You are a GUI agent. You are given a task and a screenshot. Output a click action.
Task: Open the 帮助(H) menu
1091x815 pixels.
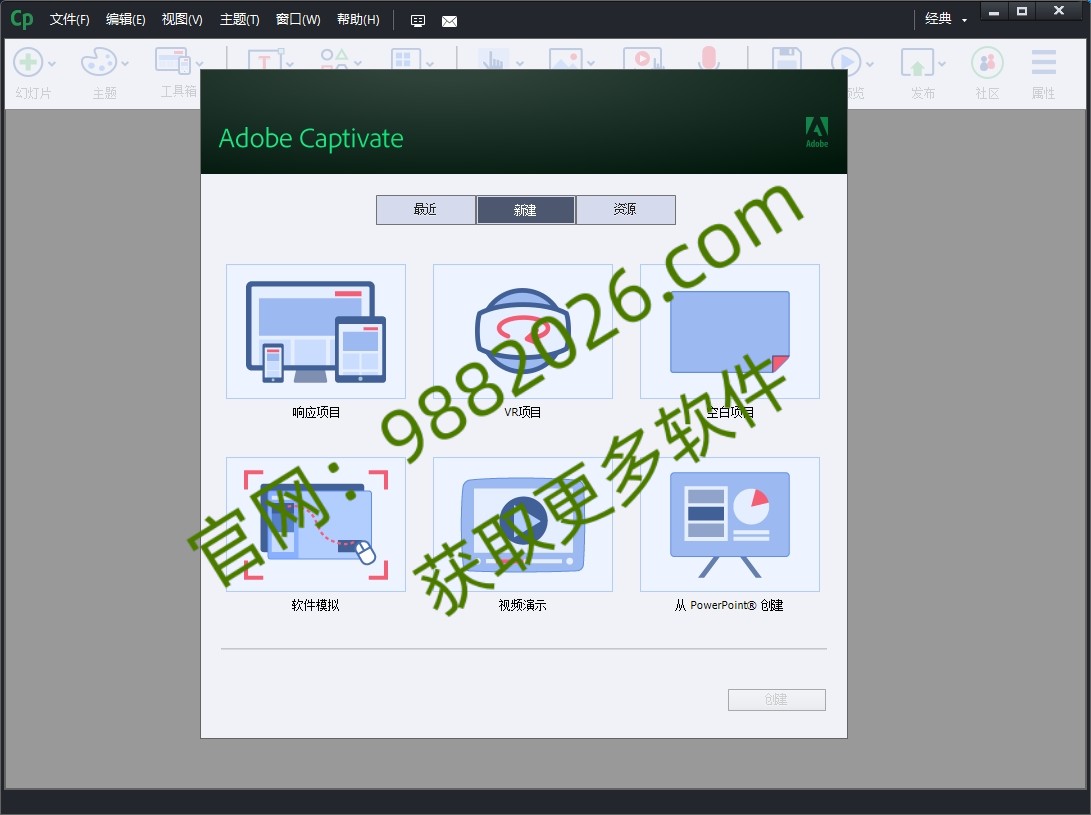click(x=358, y=19)
